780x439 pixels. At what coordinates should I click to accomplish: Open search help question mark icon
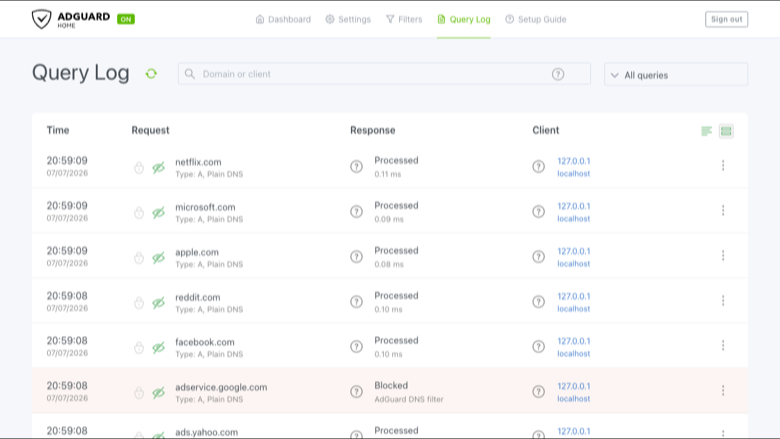pos(558,74)
